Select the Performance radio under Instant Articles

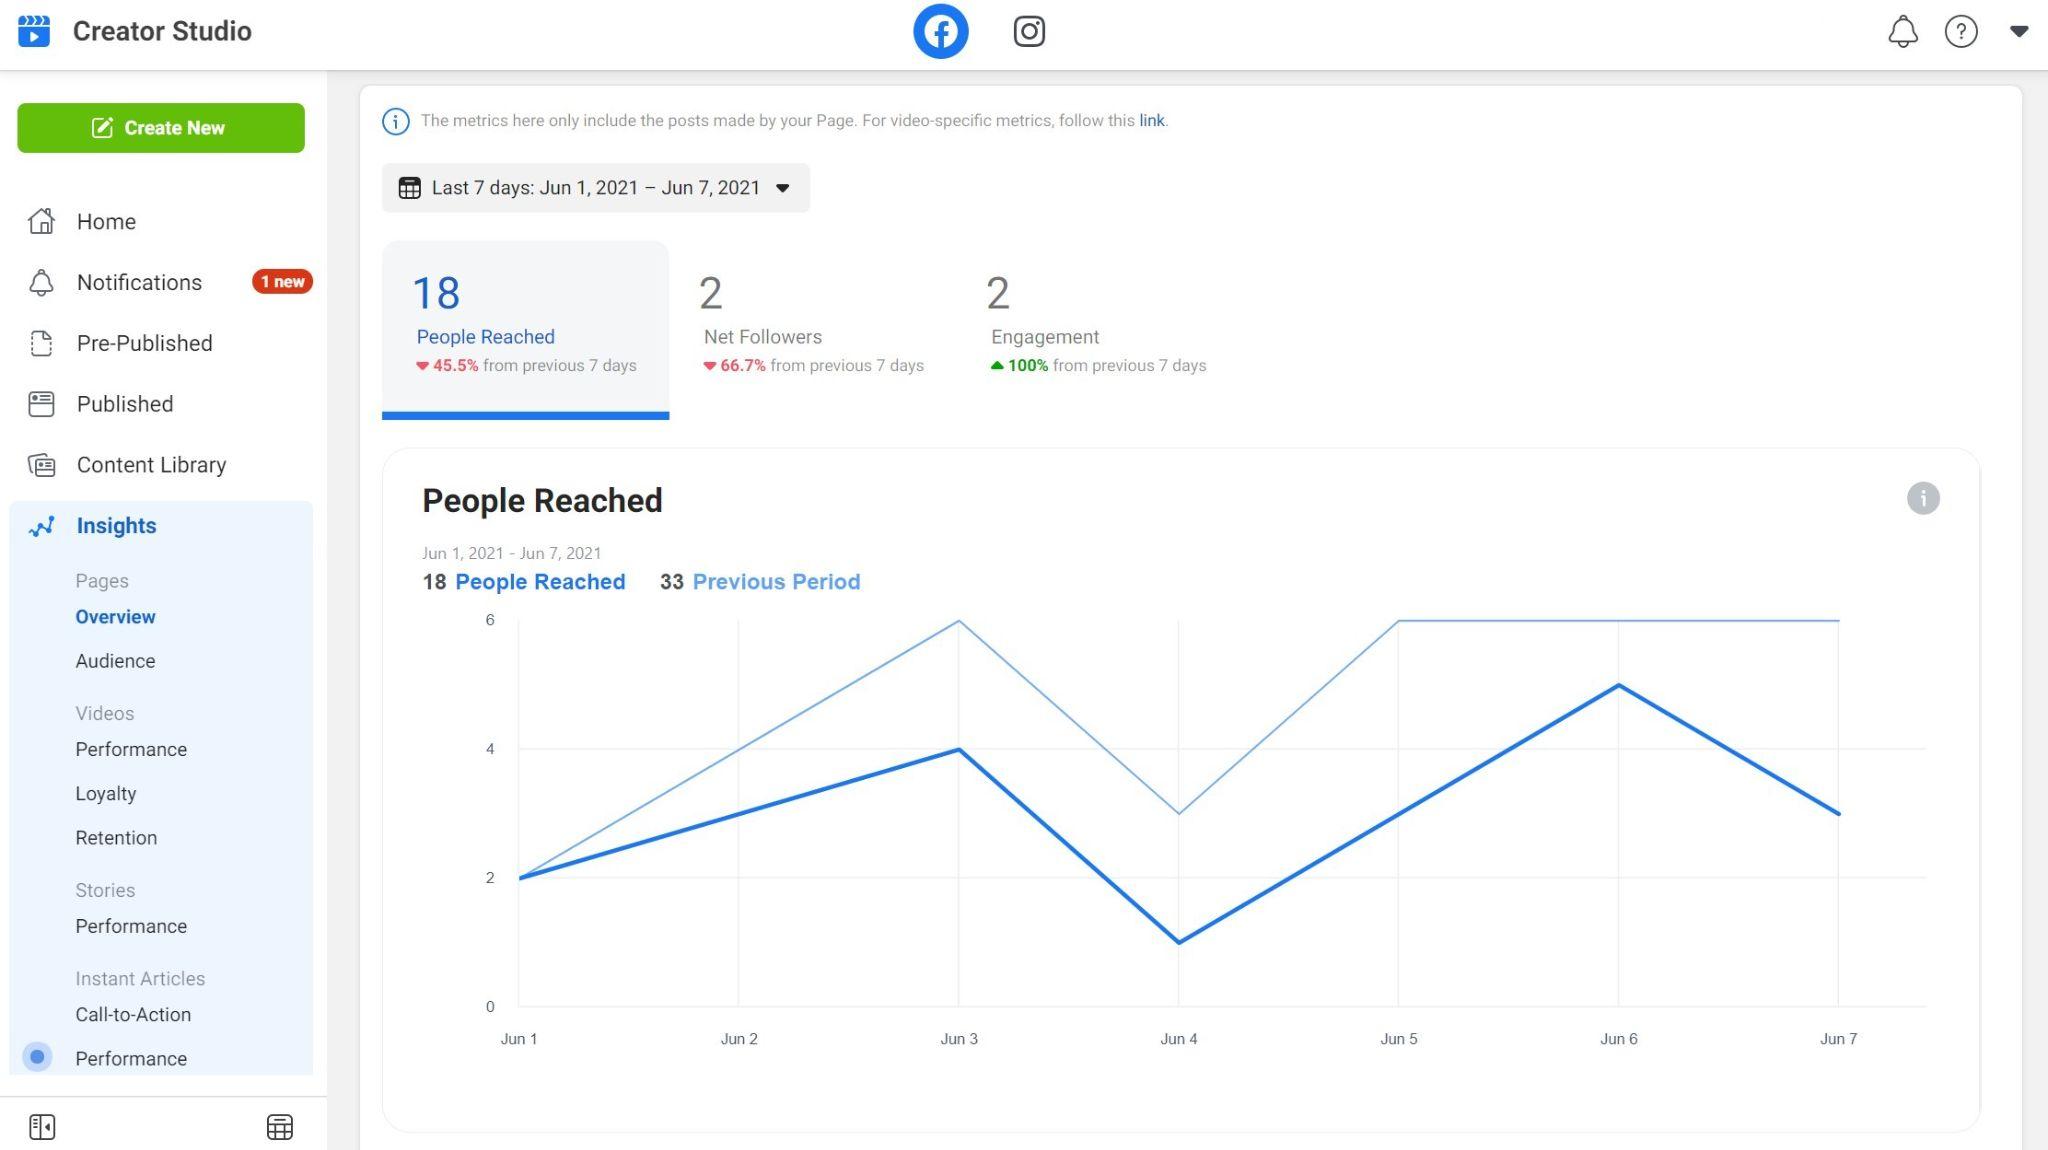click(x=38, y=1056)
